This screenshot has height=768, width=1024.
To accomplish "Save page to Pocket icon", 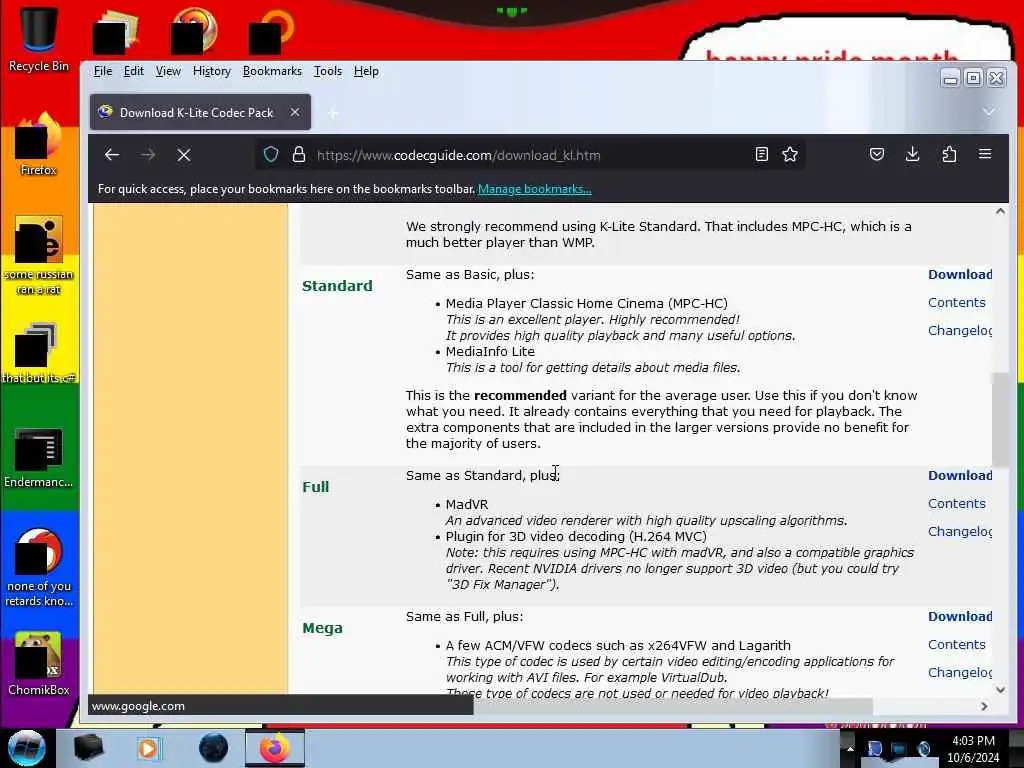I will [x=877, y=154].
